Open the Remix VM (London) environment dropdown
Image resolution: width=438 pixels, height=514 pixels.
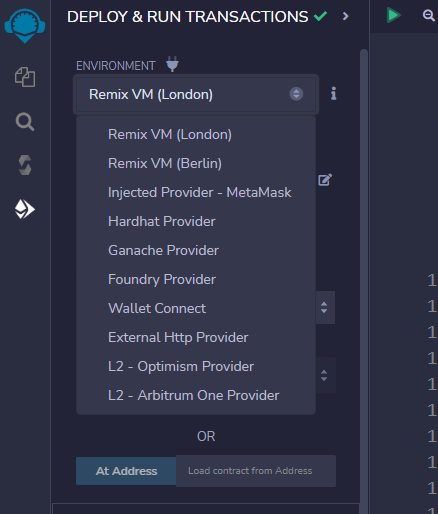(196, 94)
